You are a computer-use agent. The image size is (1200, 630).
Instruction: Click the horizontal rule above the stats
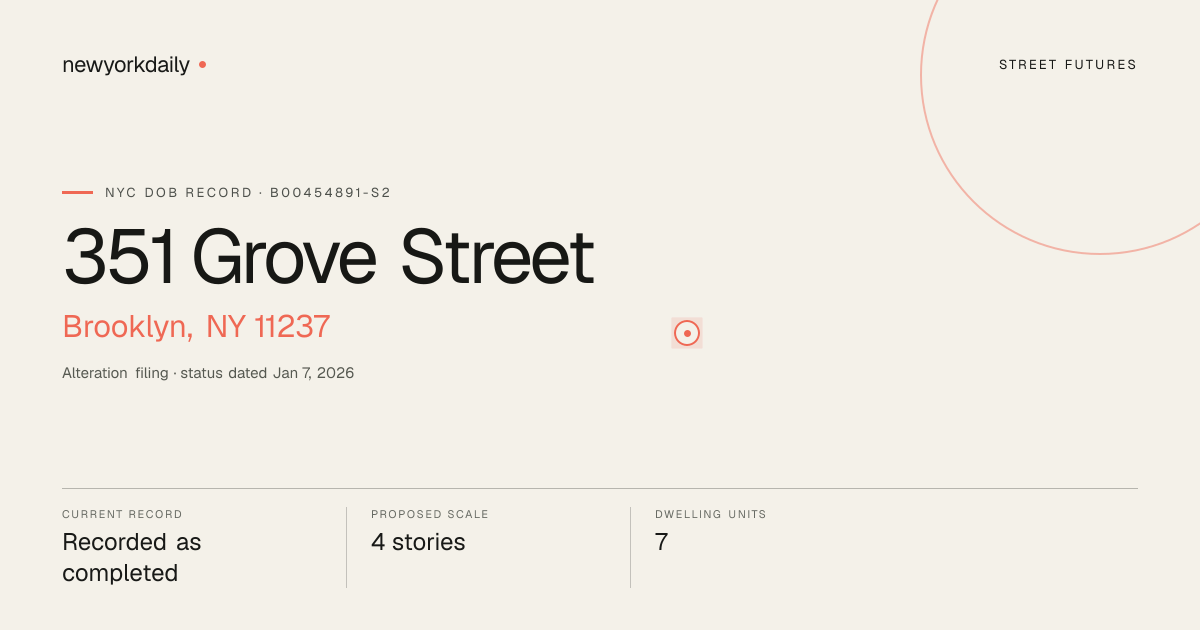point(600,488)
